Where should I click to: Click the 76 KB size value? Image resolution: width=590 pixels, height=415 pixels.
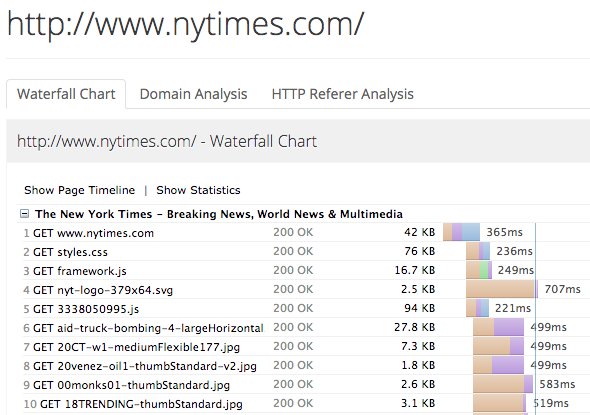[x=419, y=251]
